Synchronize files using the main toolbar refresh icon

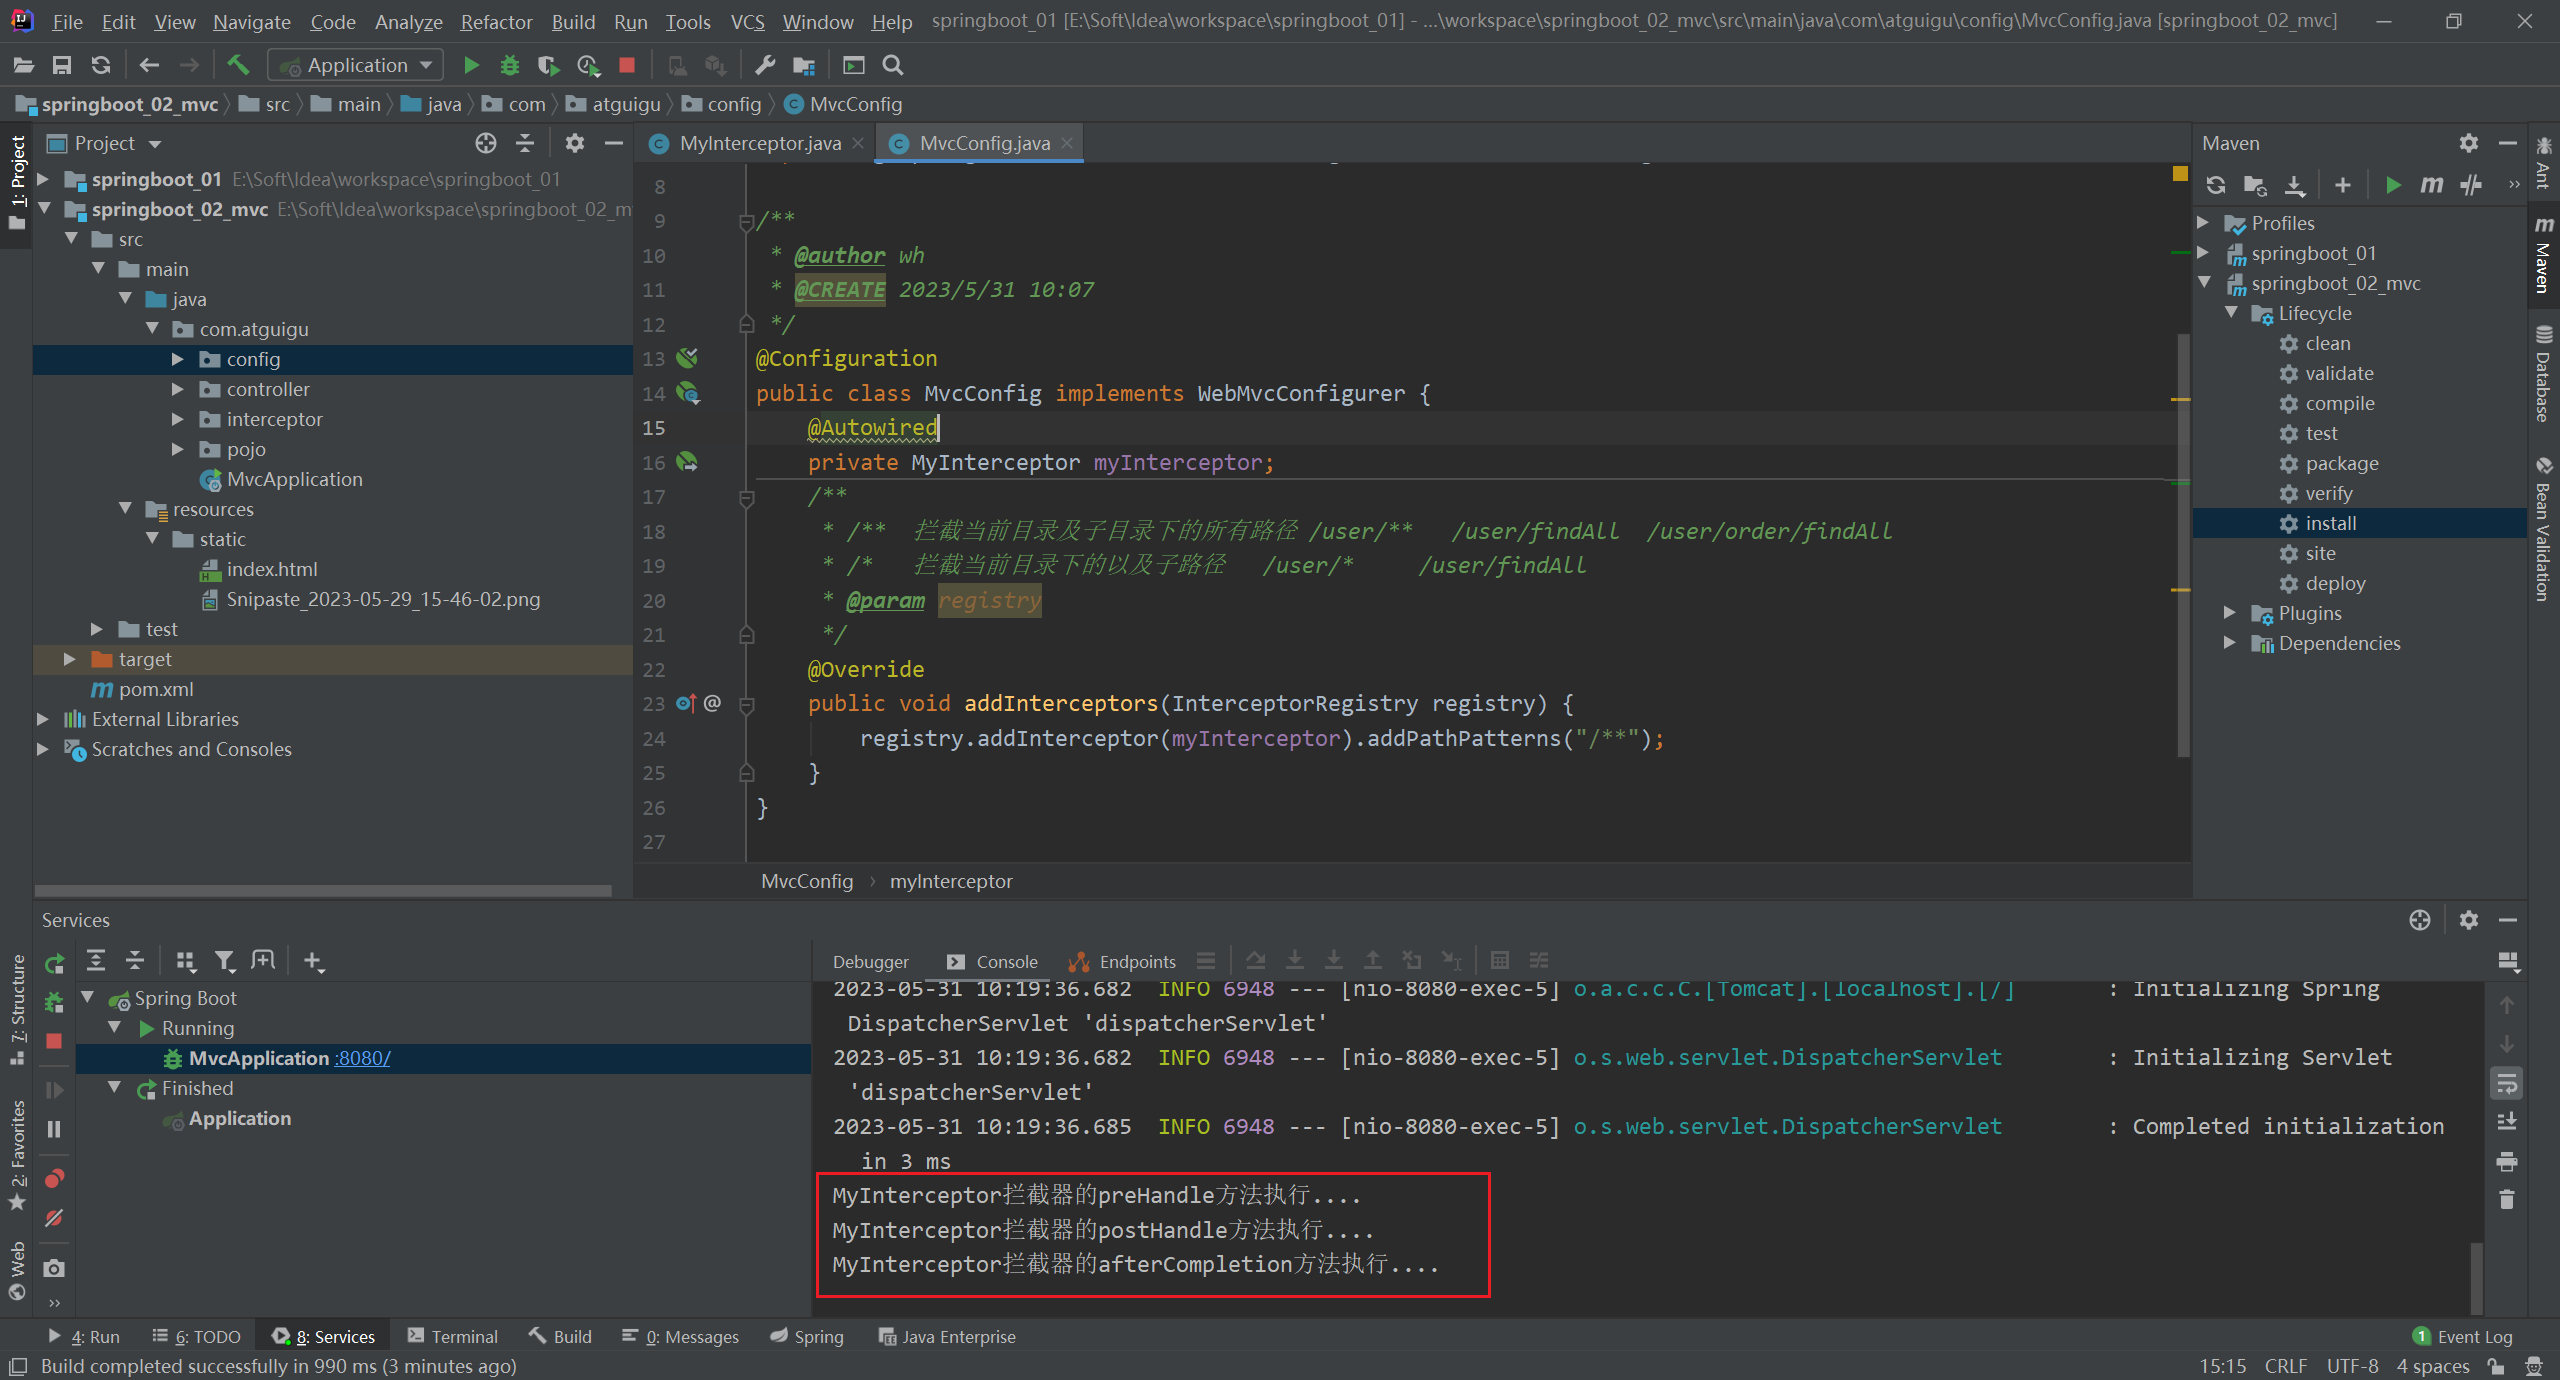pos(101,65)
